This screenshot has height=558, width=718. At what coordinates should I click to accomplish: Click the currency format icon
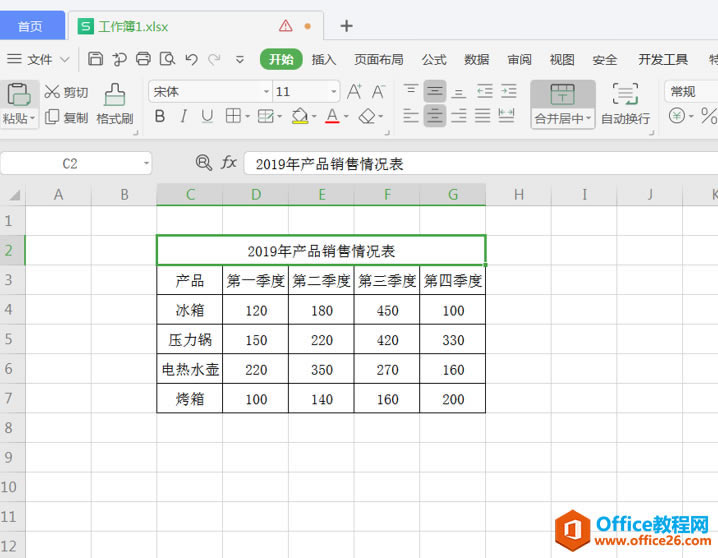pyautogui.click(x=677, y=116)
